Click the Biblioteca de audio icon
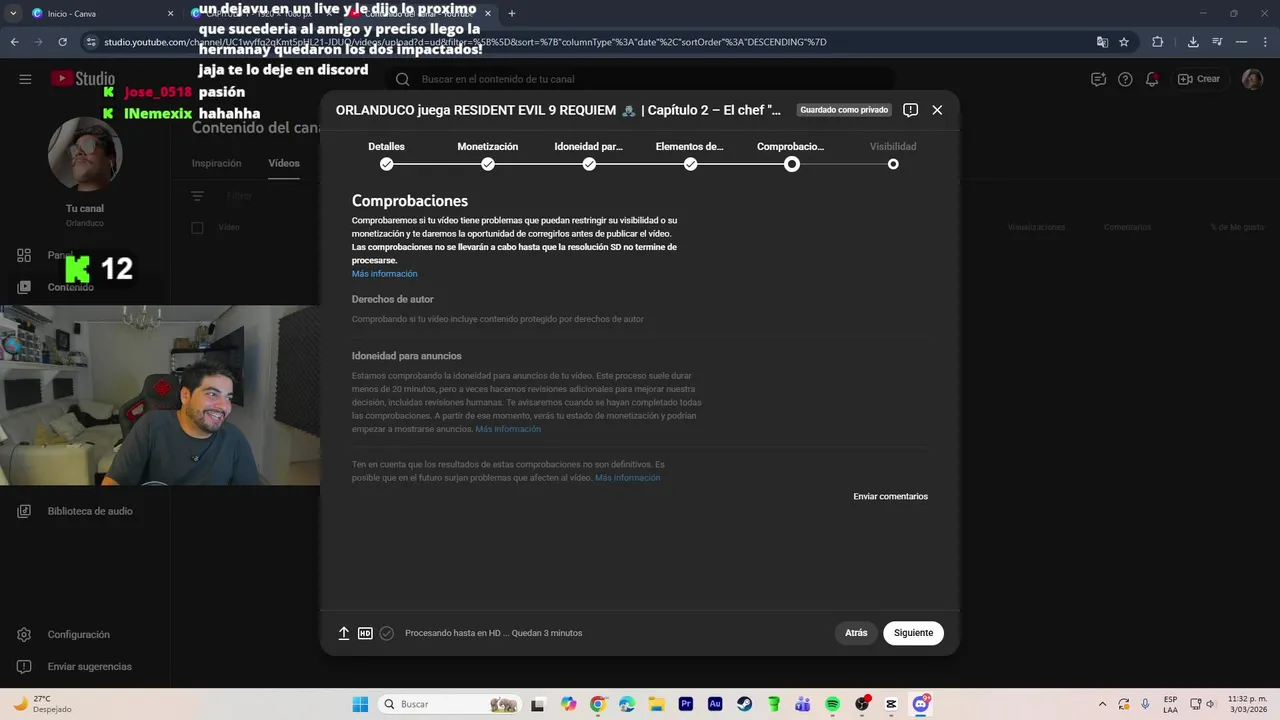1280x720 pixels. 24,511
